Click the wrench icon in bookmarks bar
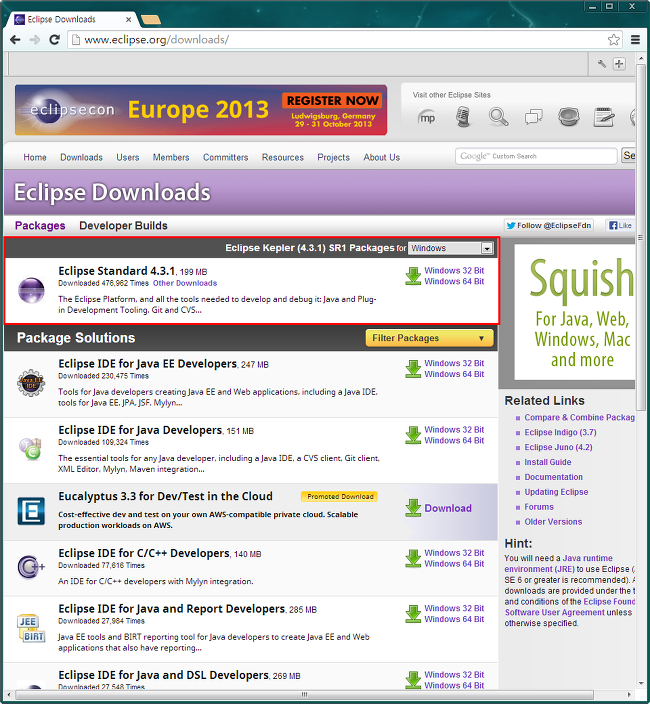Screen dimensions: 650x704 [x=602, y=64]
